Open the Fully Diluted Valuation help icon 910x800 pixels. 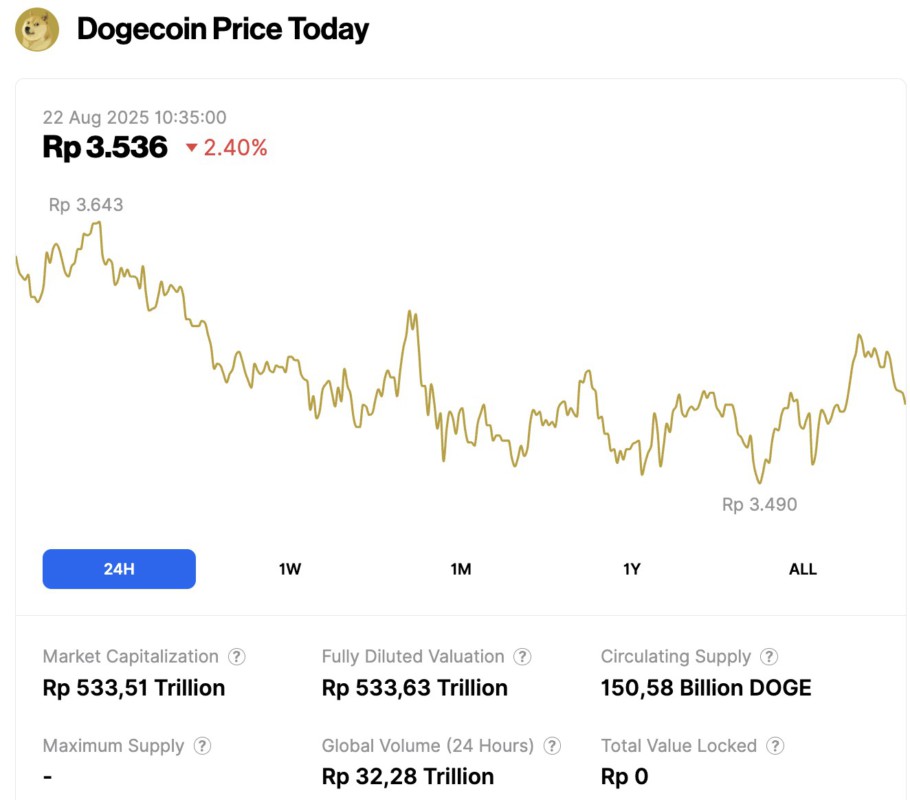pos(521,657)
